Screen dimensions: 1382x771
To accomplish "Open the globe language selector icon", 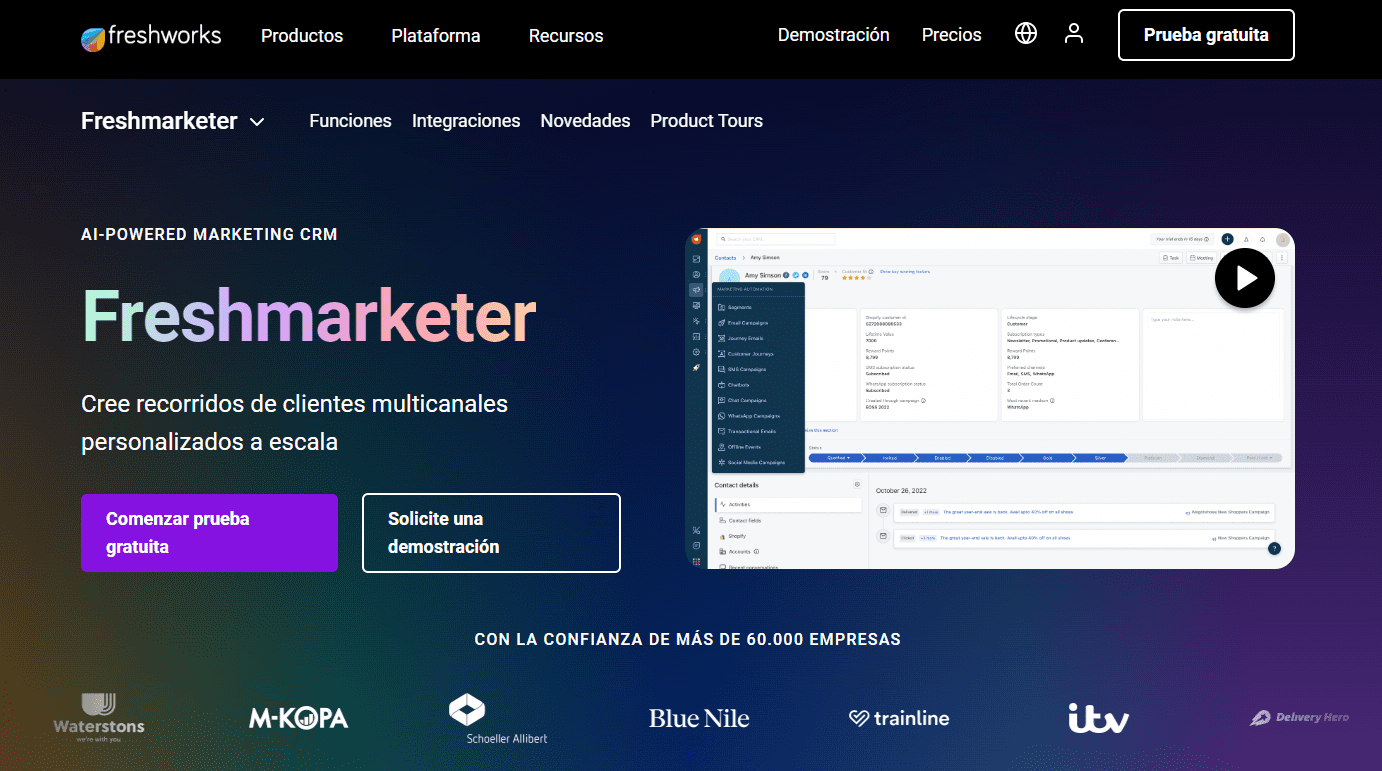I will click(1026, 33).
